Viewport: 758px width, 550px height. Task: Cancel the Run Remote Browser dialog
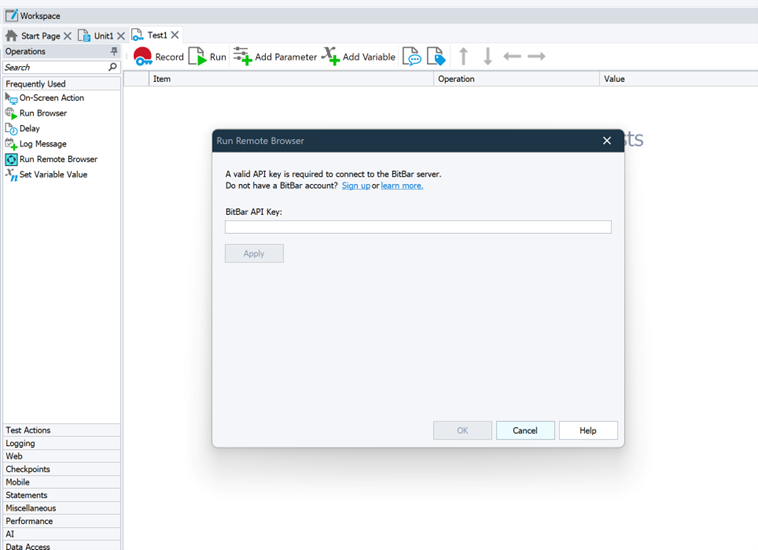(525, 431)
